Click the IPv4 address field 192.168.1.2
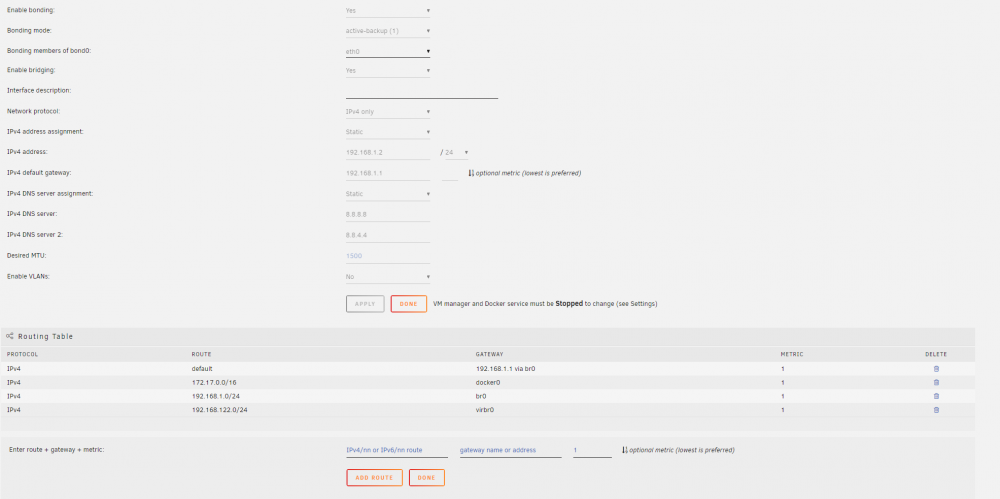The height and width of the screenshot is (499, 1000). coord(388,153)
